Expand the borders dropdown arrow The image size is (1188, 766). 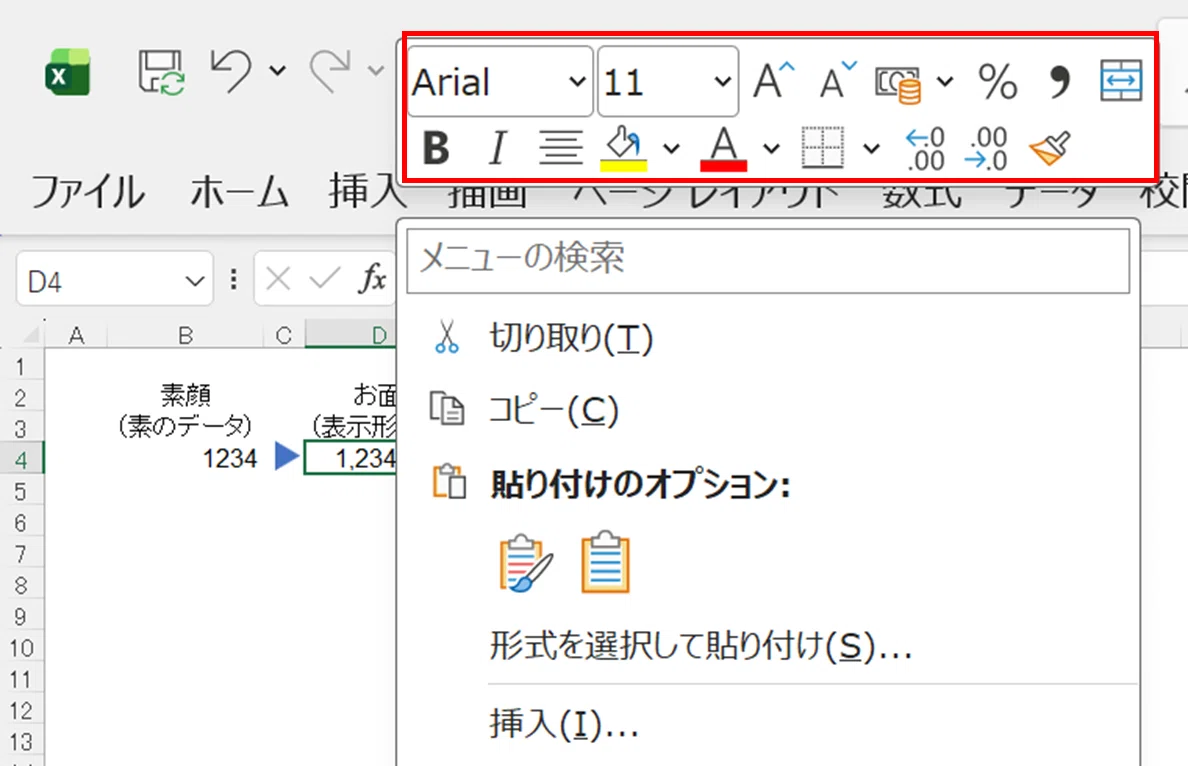(871, 148)
